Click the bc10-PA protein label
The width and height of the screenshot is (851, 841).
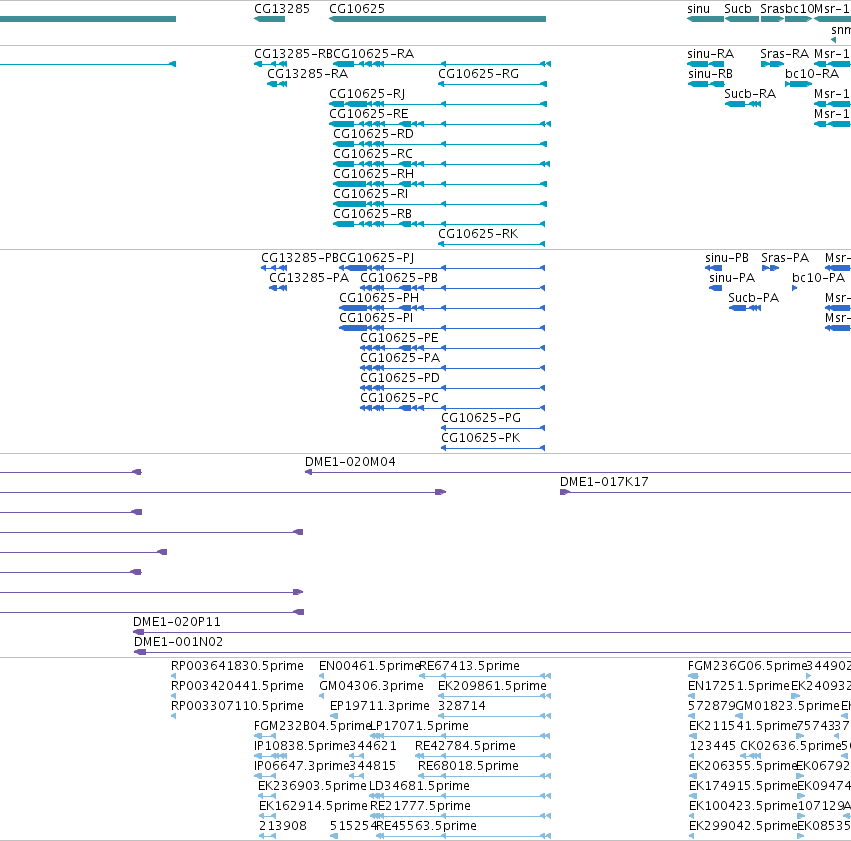coord(818,278)
